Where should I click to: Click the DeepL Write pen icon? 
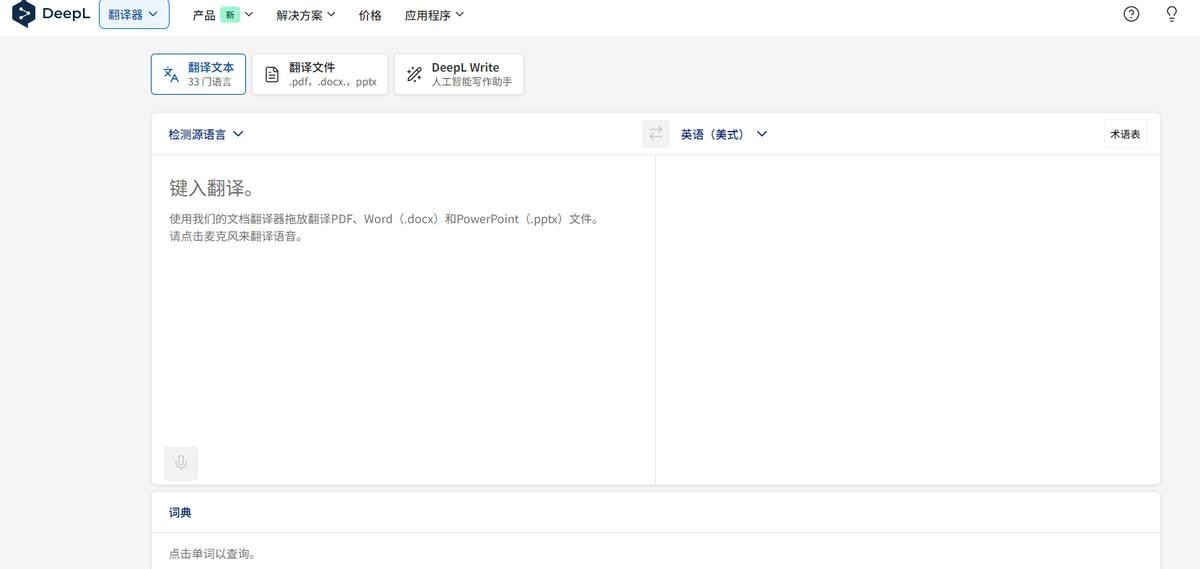[414, 75]
